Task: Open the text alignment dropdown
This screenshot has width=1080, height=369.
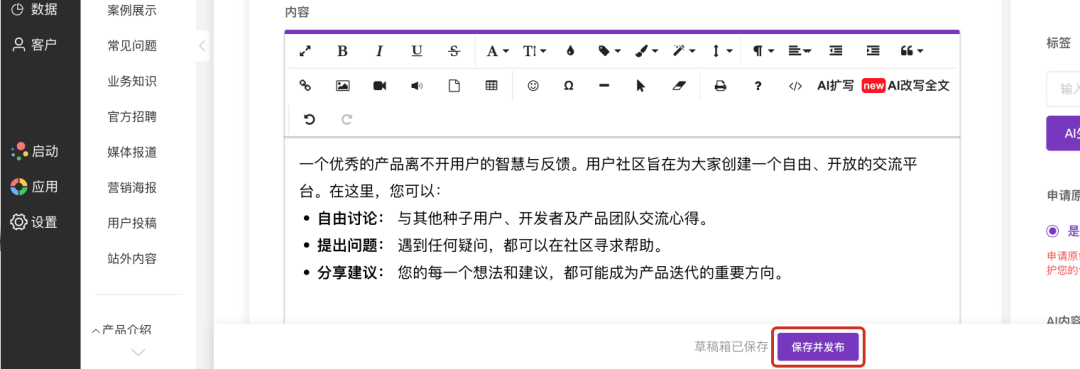Action: (799, 51)
